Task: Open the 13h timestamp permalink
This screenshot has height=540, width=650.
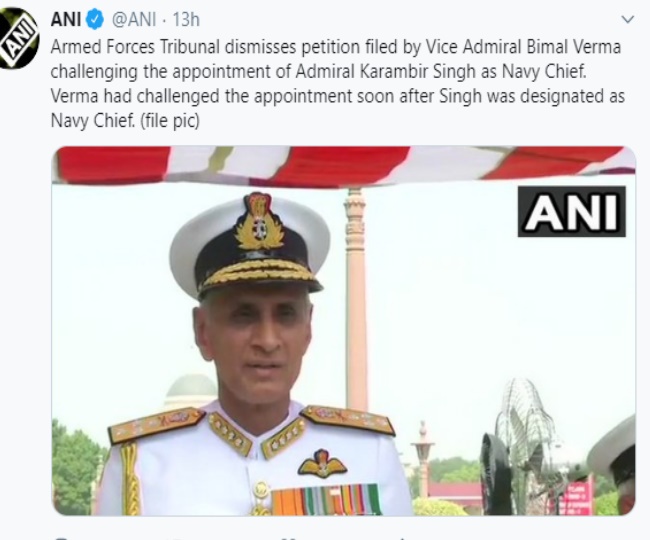Action: (186, 20)
